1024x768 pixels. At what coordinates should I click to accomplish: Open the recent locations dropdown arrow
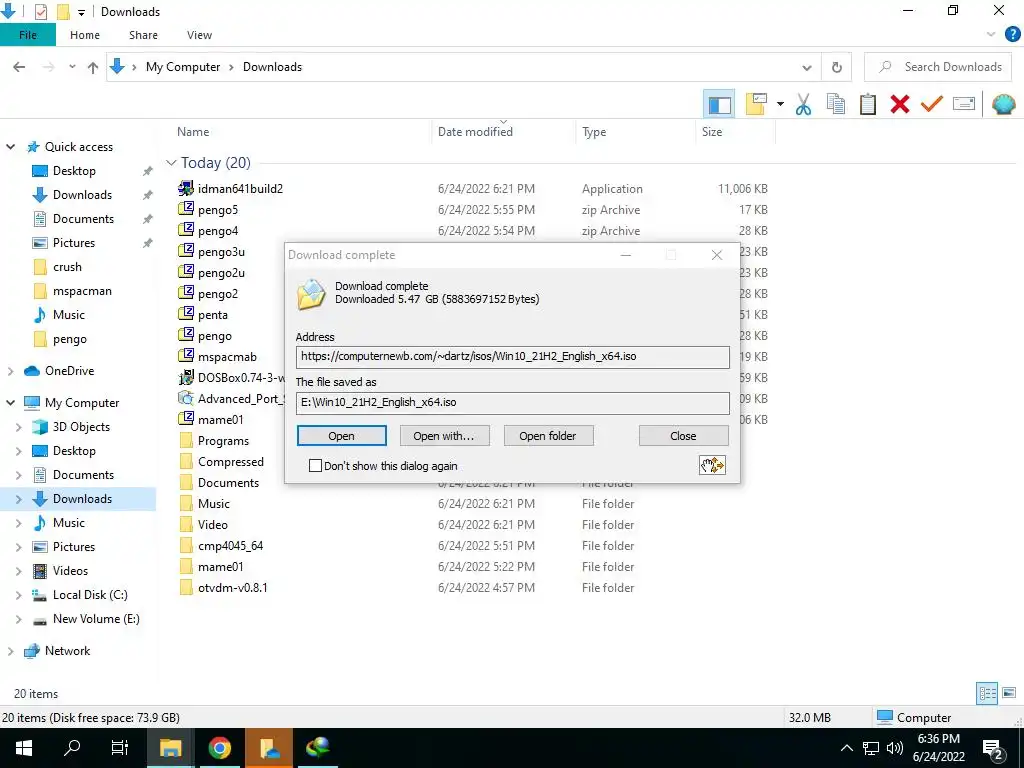(x=72, y=67)
